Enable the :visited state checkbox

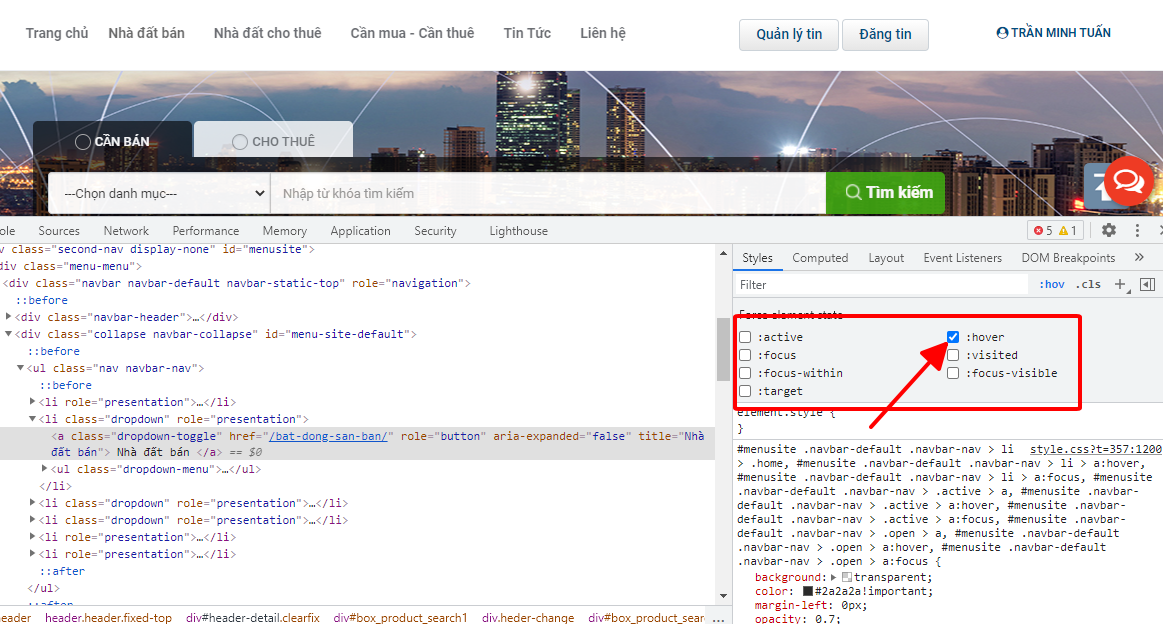coord(953,355)
